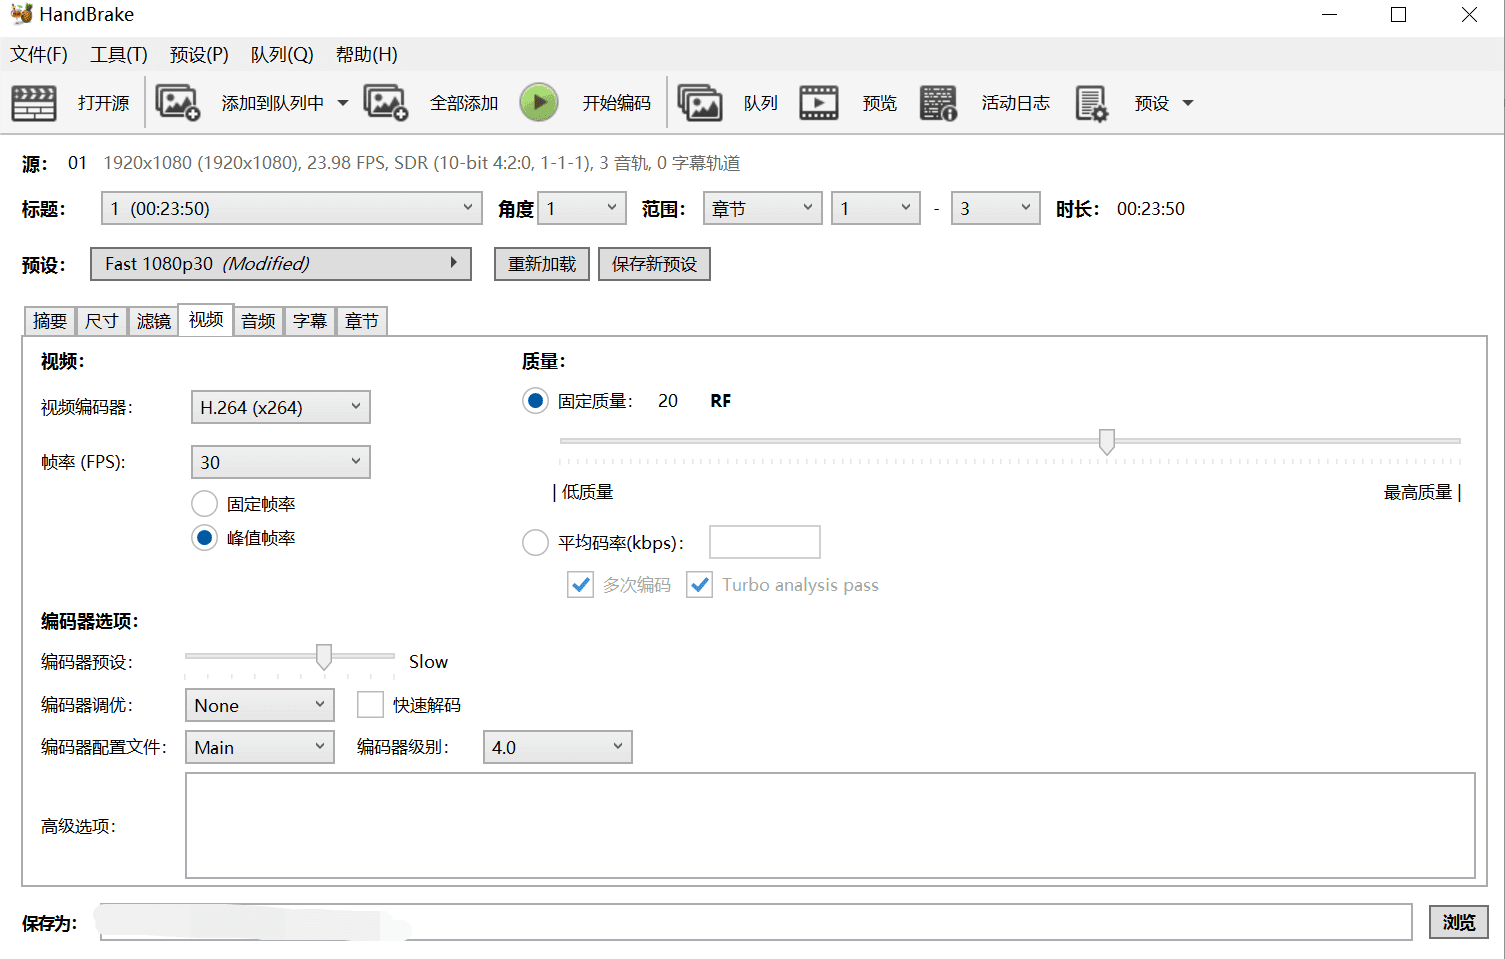Switch to the 章节 tab
The height and width of the screenshot is (959, 1505).
click(362, 321)
